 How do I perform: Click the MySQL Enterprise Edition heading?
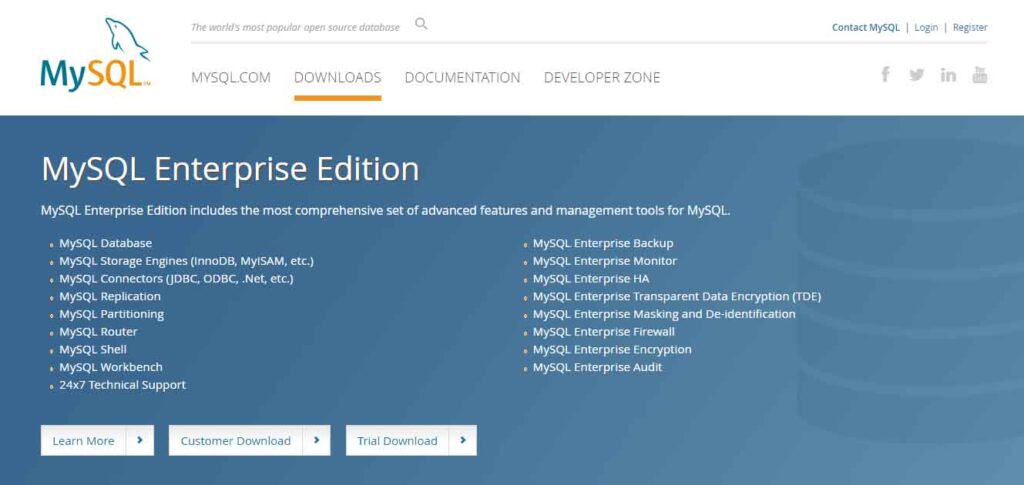230,169
